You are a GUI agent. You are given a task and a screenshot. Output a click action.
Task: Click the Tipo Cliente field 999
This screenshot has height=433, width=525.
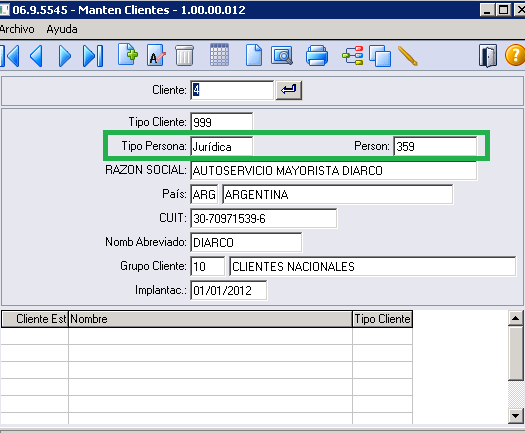click(221, 122)
